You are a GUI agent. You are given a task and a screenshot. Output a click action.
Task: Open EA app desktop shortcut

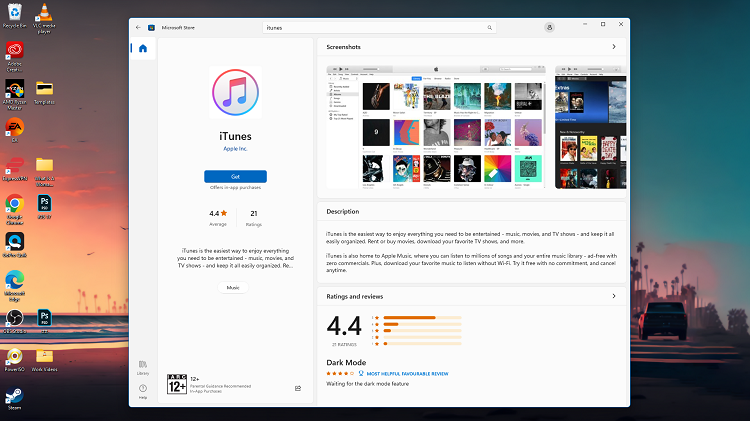[15, 130]
